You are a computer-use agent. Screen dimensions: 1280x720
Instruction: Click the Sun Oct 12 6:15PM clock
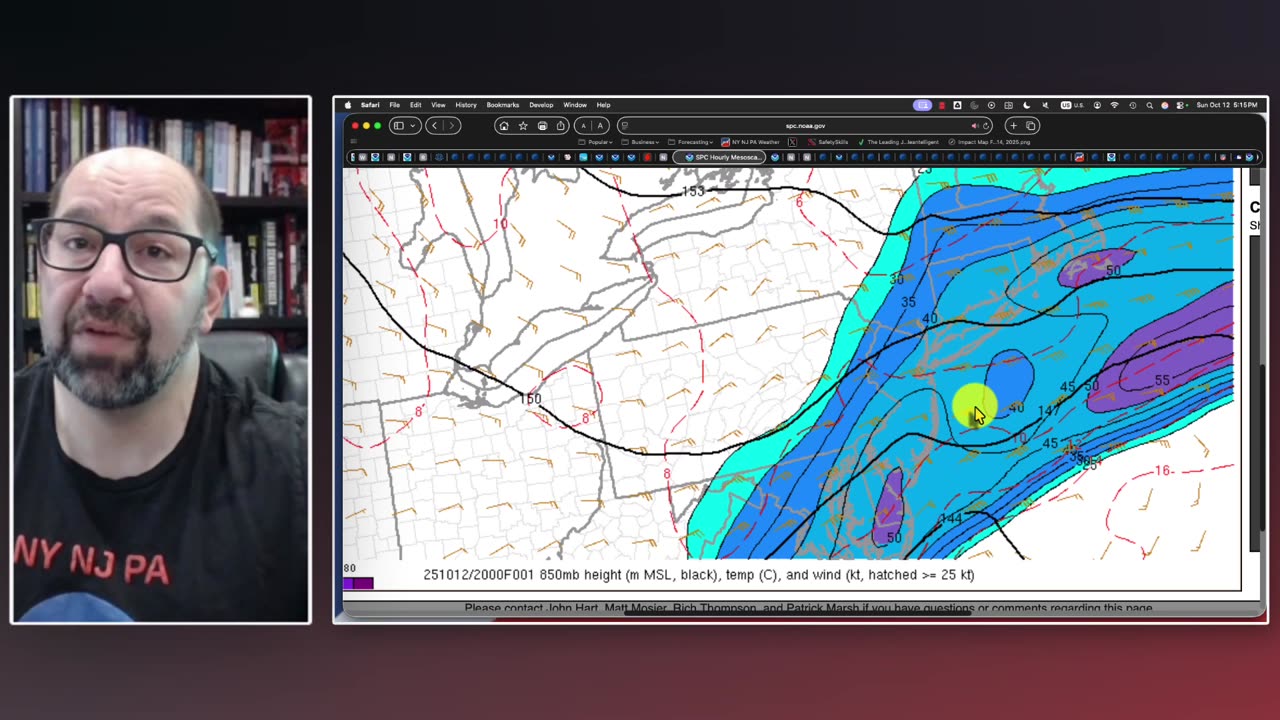[x=1226, y=105]
